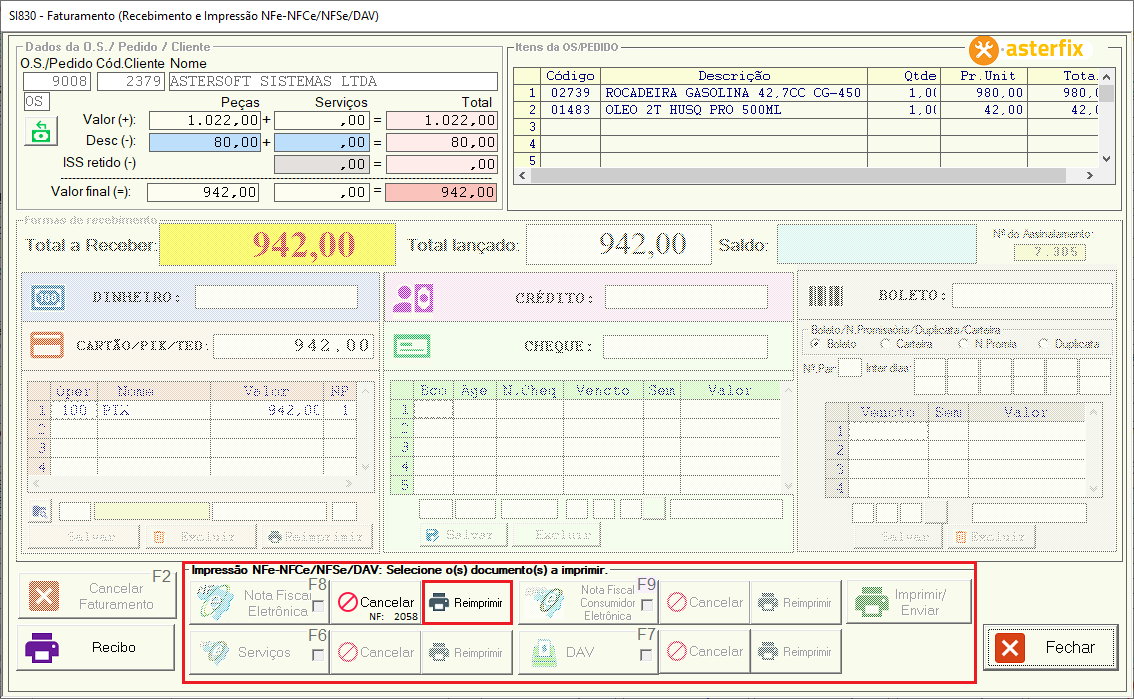This screenshot has width=1134, height=699.
Task: Click the Nota Fiscal Eletrônica F8 button
Action: coord(258,602)
